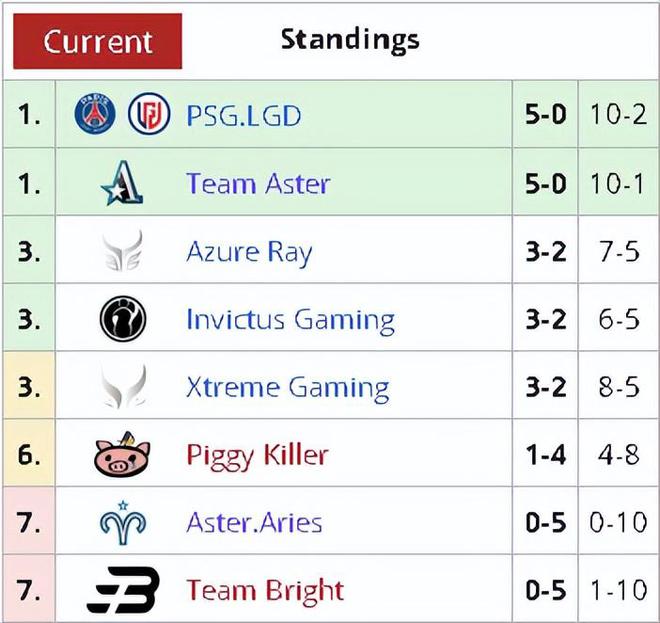Click the Azure Ray winged logo
660x623 pixels.
(123, 250)
